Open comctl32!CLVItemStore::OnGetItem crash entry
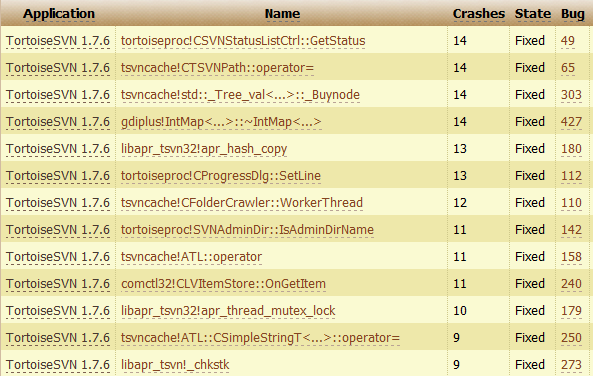Image resolution: width=593 pixels, height=376 pixels. pyautogui.click(x=223, y=284)
